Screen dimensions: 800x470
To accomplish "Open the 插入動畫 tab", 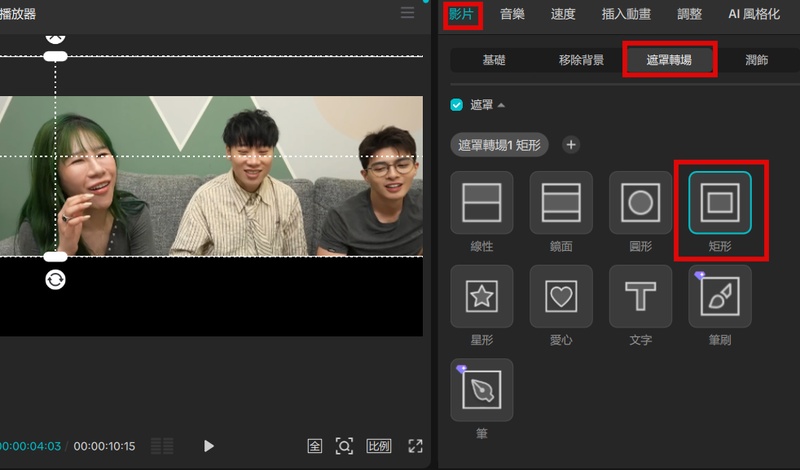I will (626, 14).
